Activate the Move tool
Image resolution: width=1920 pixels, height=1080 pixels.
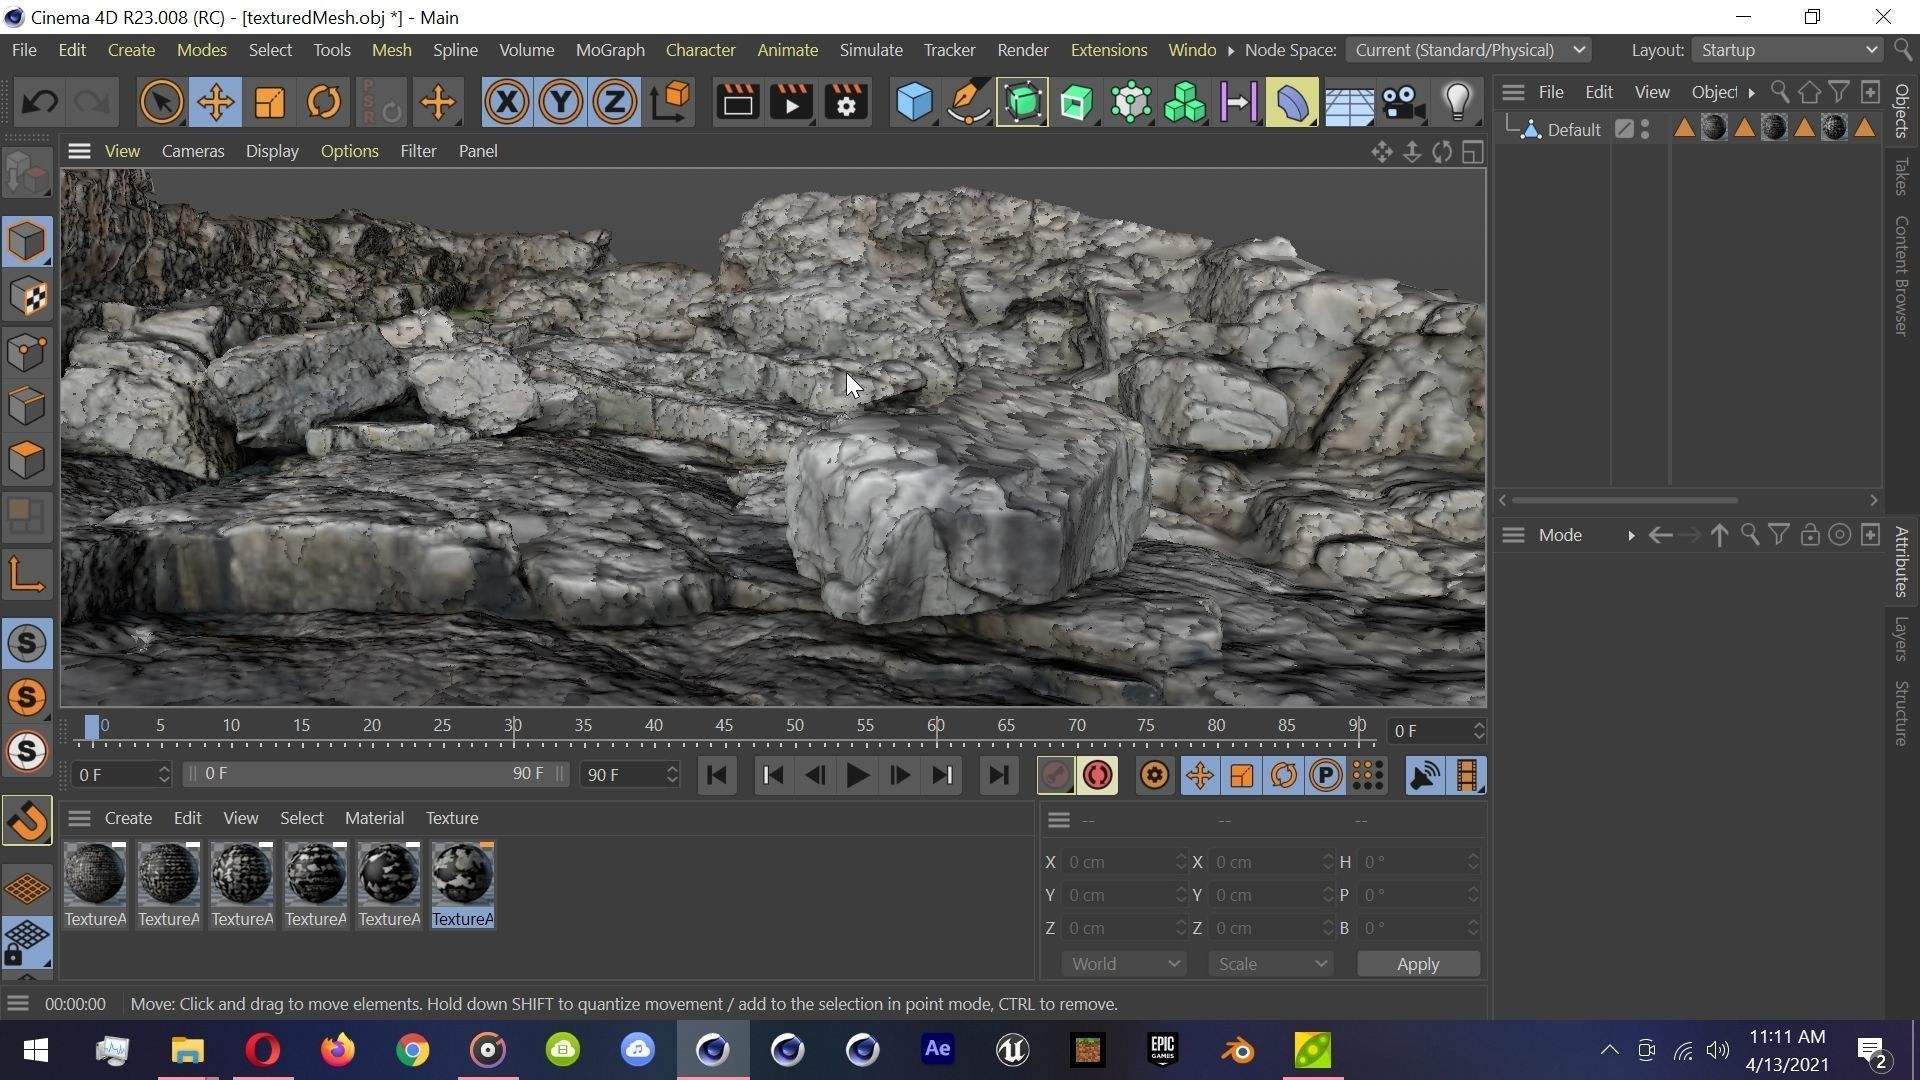click(x=215, y=102)
